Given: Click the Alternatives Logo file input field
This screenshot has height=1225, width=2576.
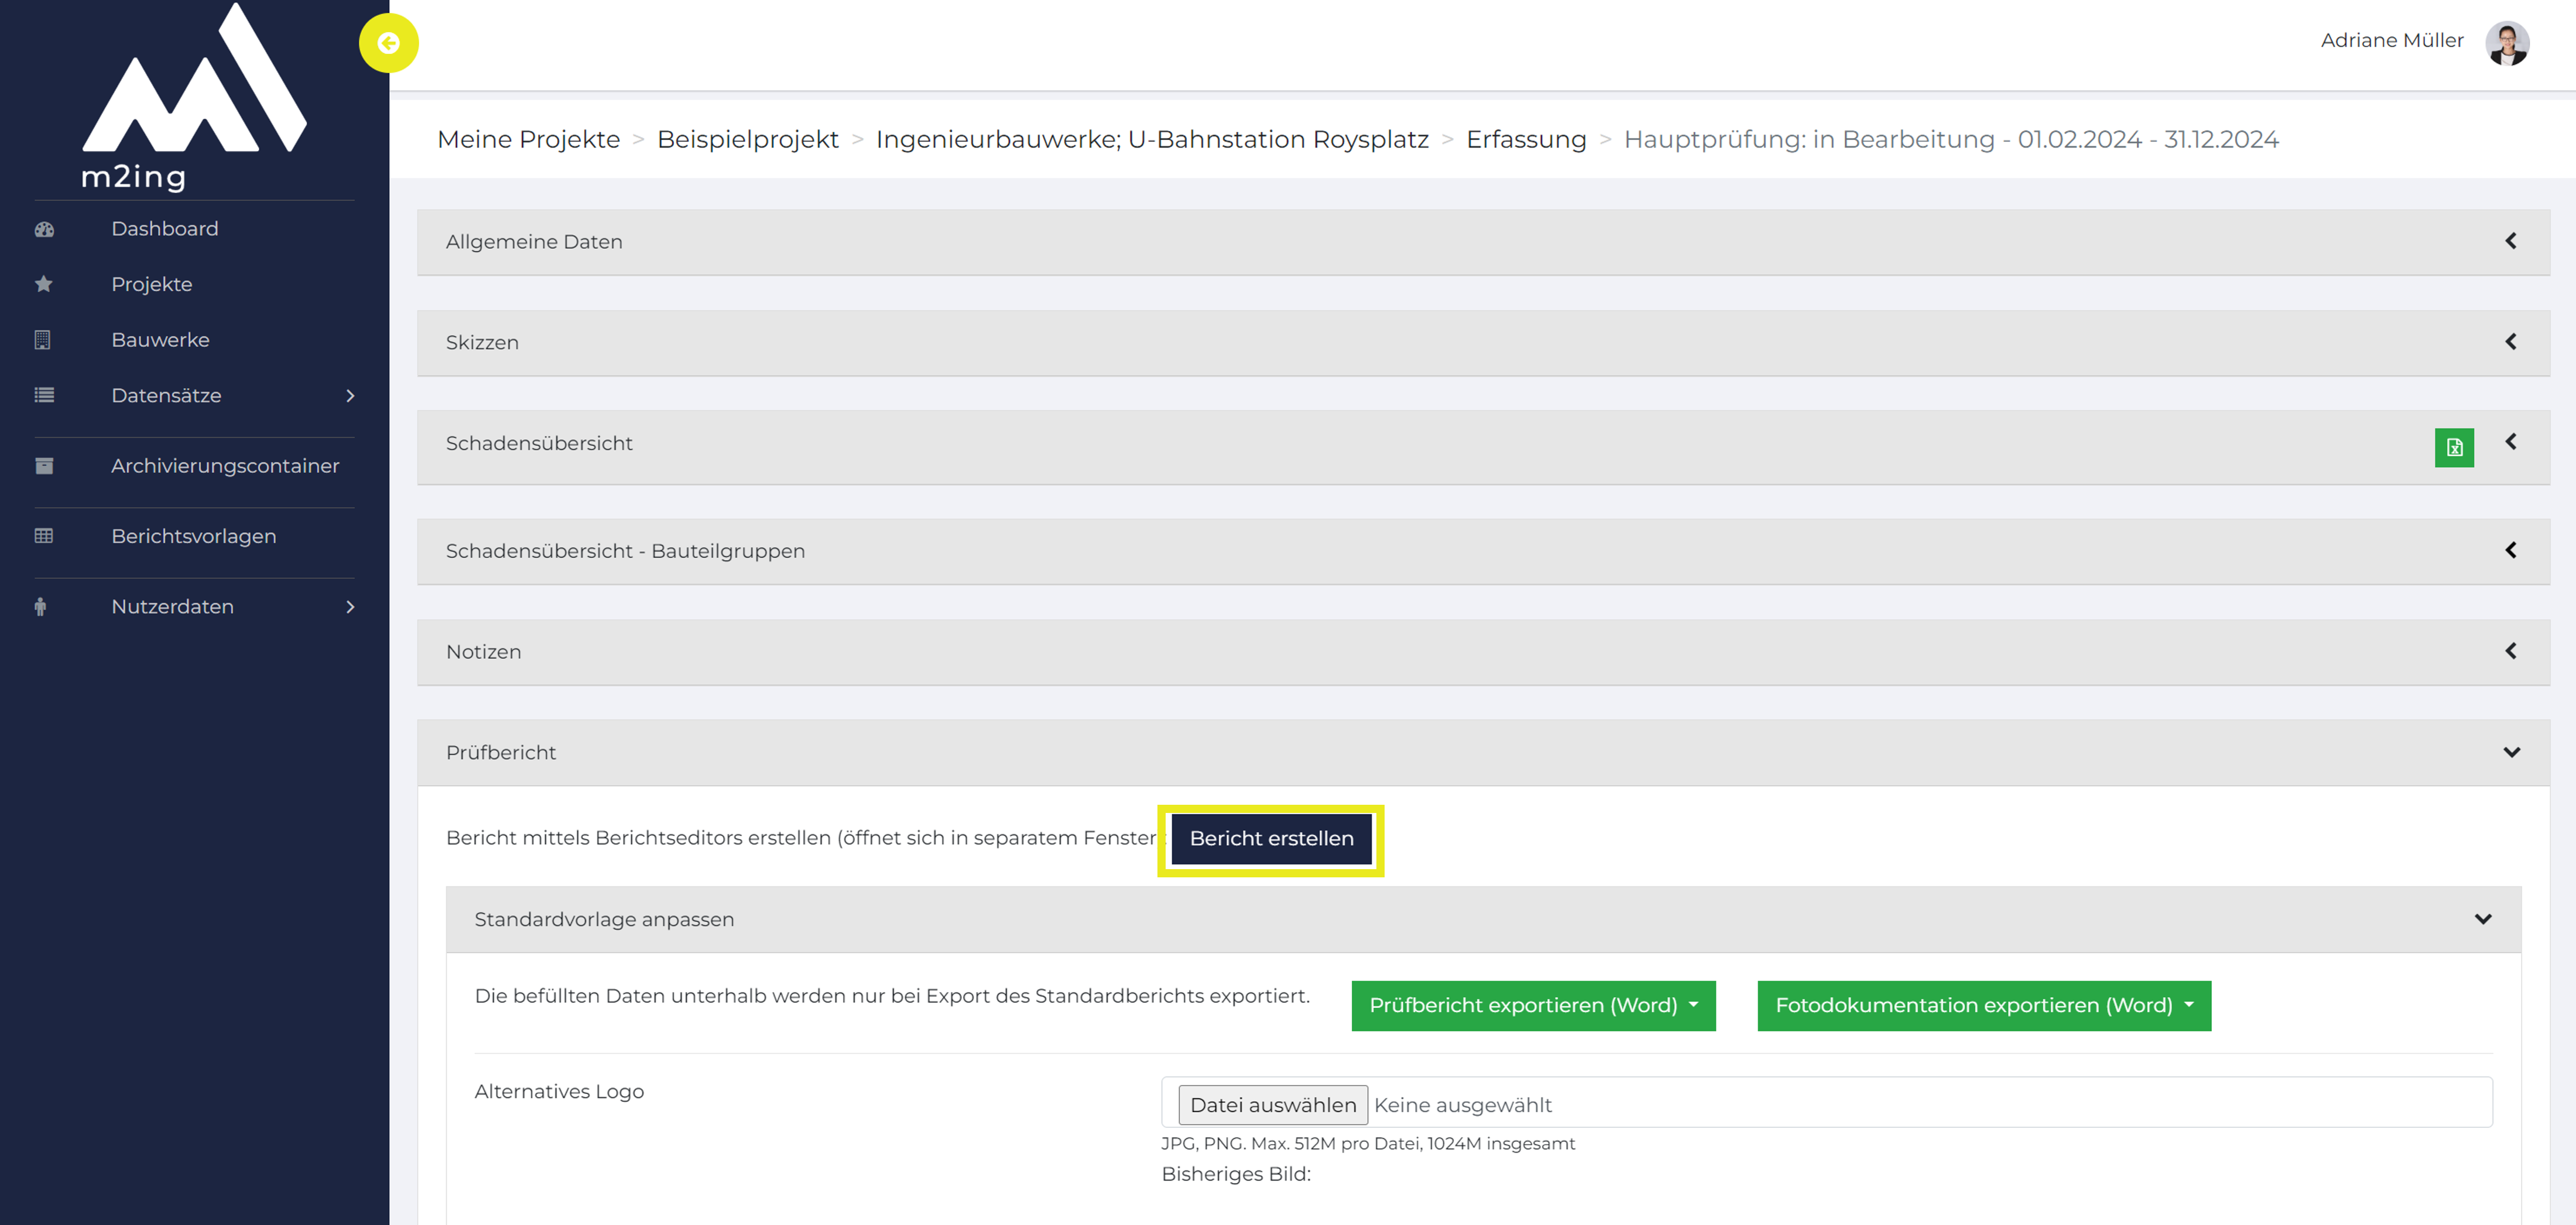Looking at the screenshot, I should click(x=1826, y=1102).
